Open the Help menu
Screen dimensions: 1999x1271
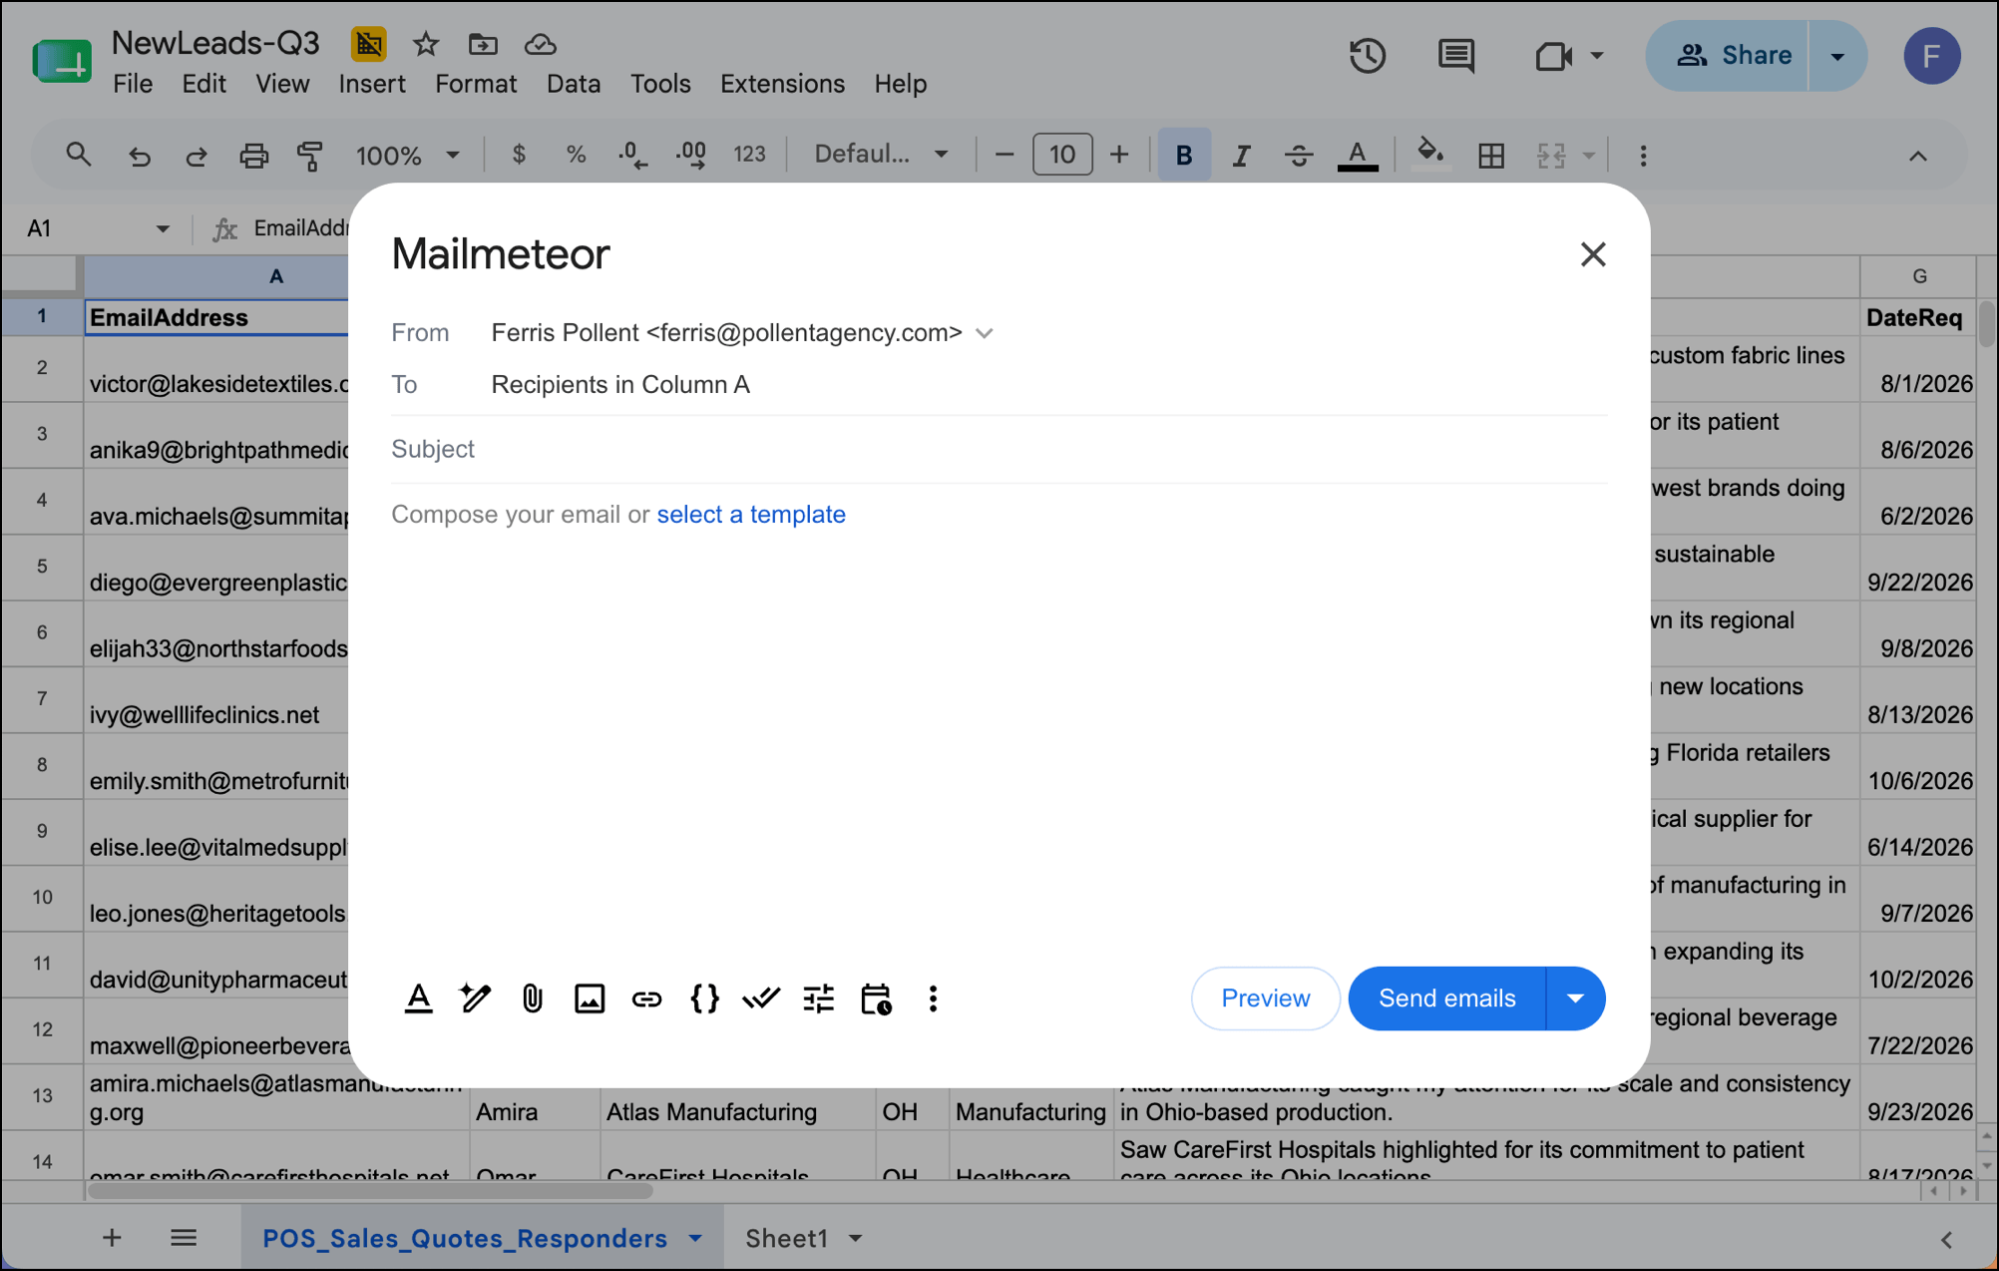[x=900, y=84]
